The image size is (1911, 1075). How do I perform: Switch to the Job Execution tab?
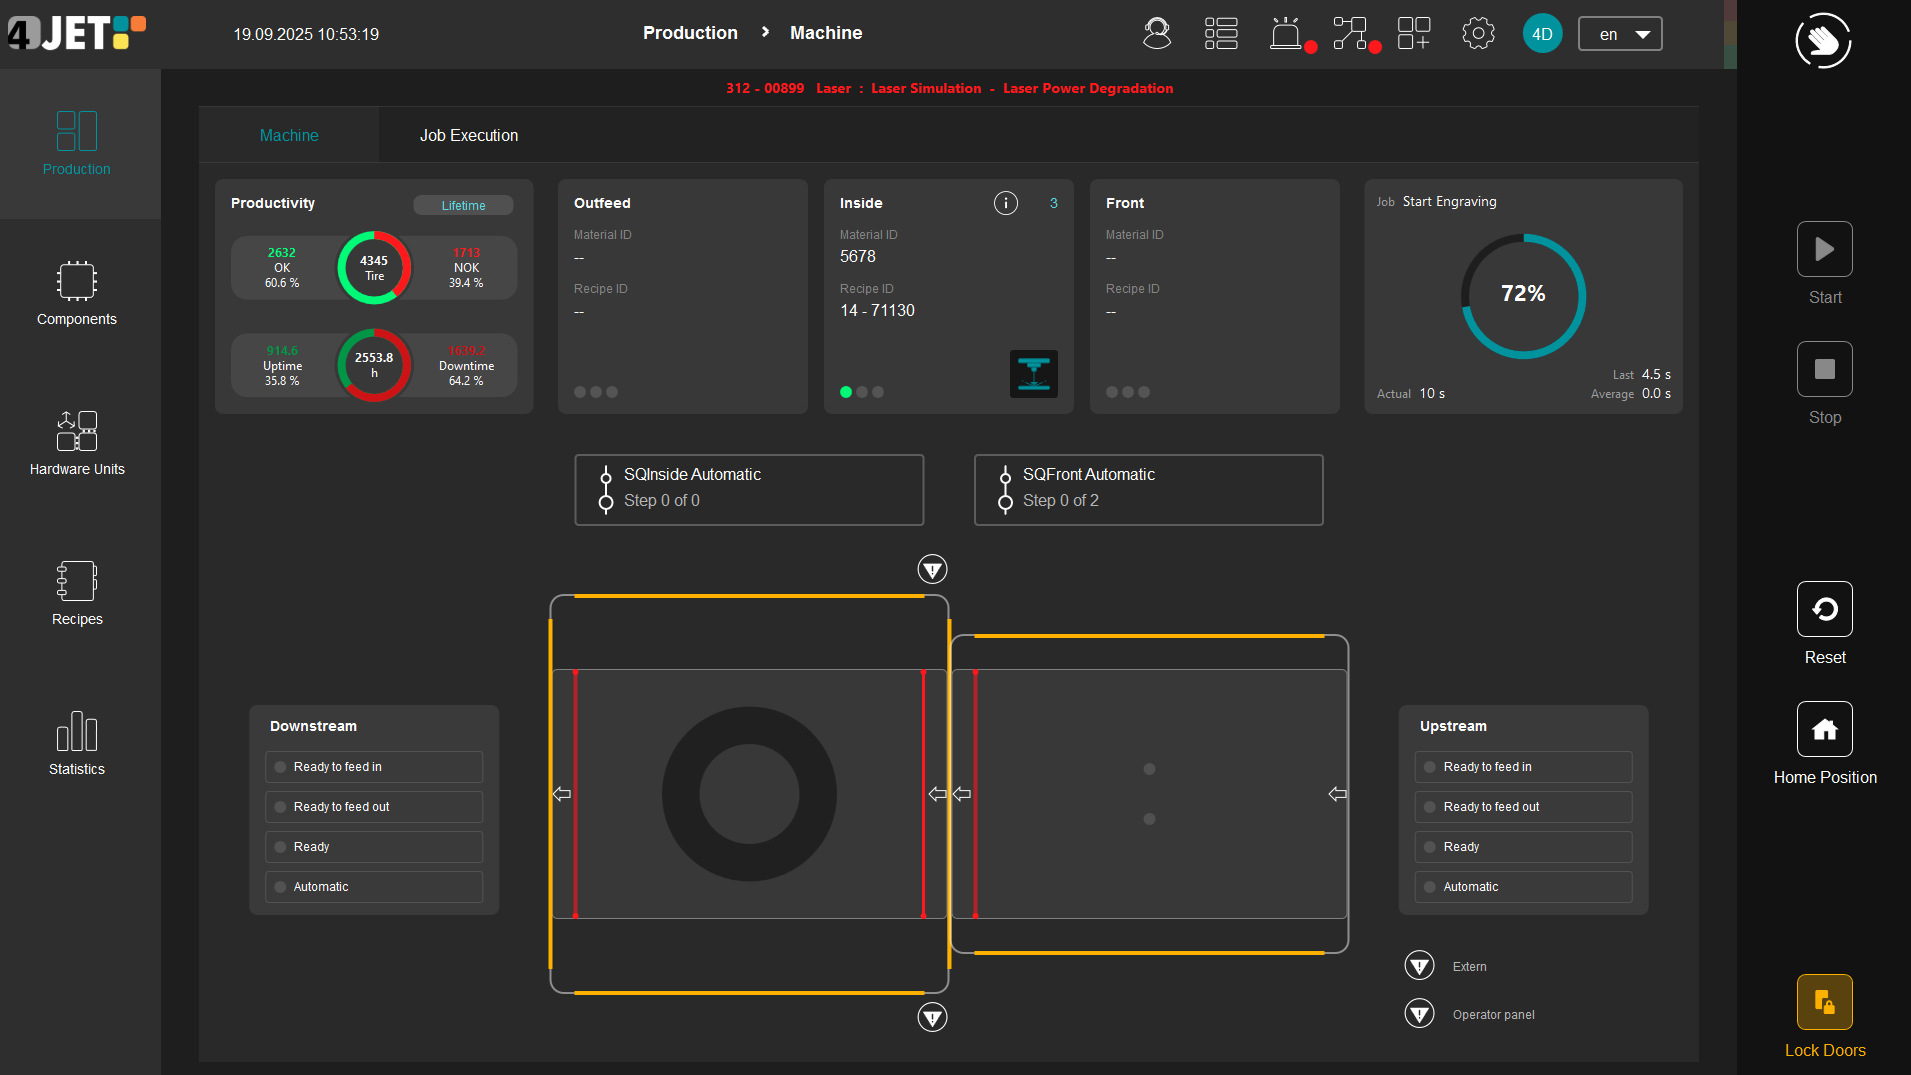[x=468, y=135]
